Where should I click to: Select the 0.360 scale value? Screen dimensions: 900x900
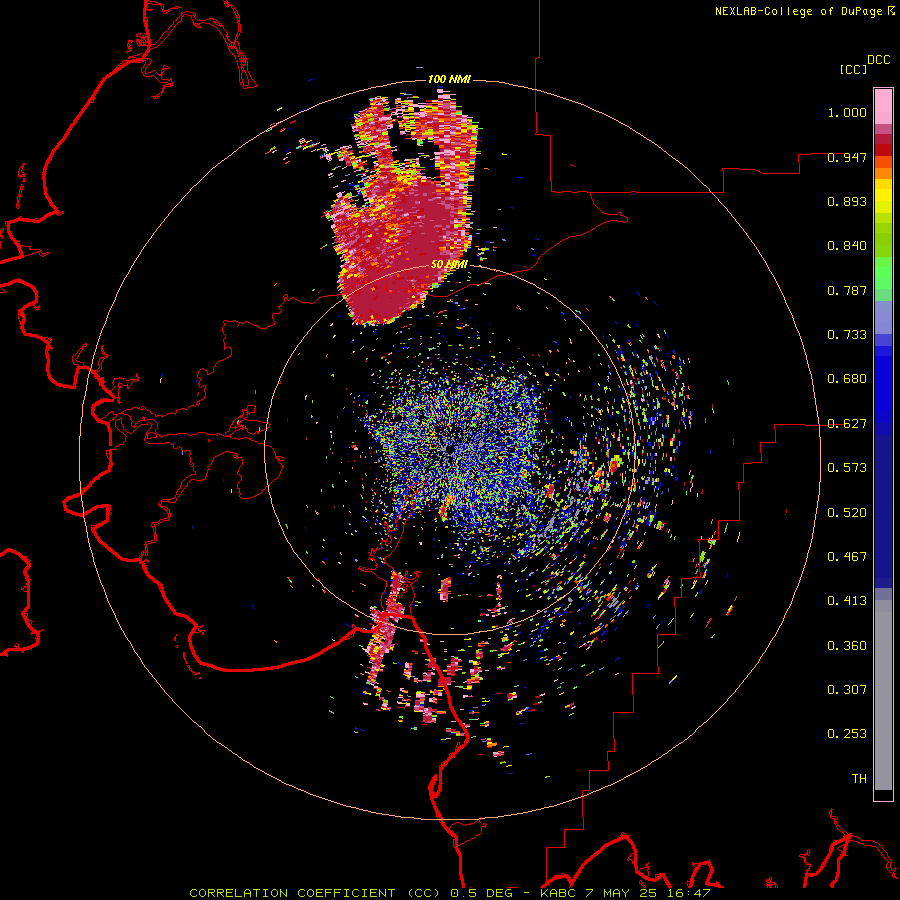click(x=847, y=646)
